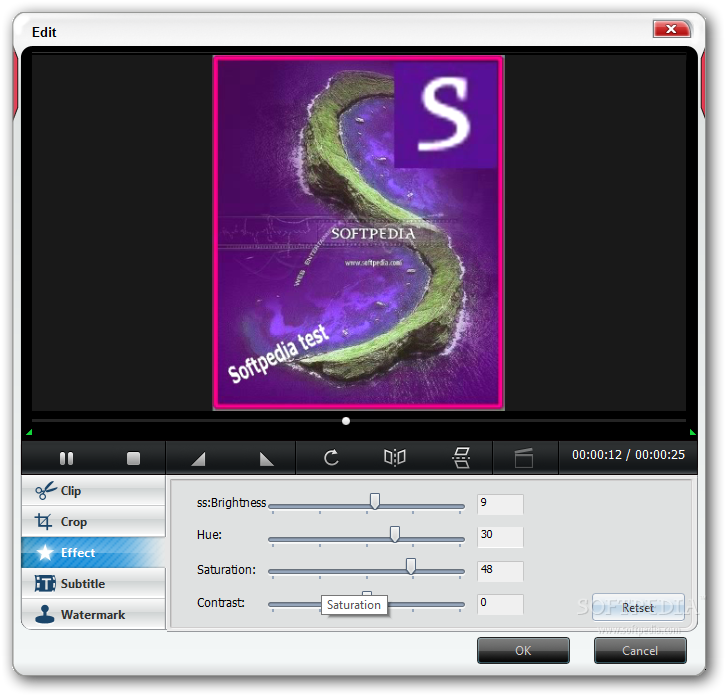Click the video preview image
This screenshot has width=726, height=696.
click(x=358, y=232)
